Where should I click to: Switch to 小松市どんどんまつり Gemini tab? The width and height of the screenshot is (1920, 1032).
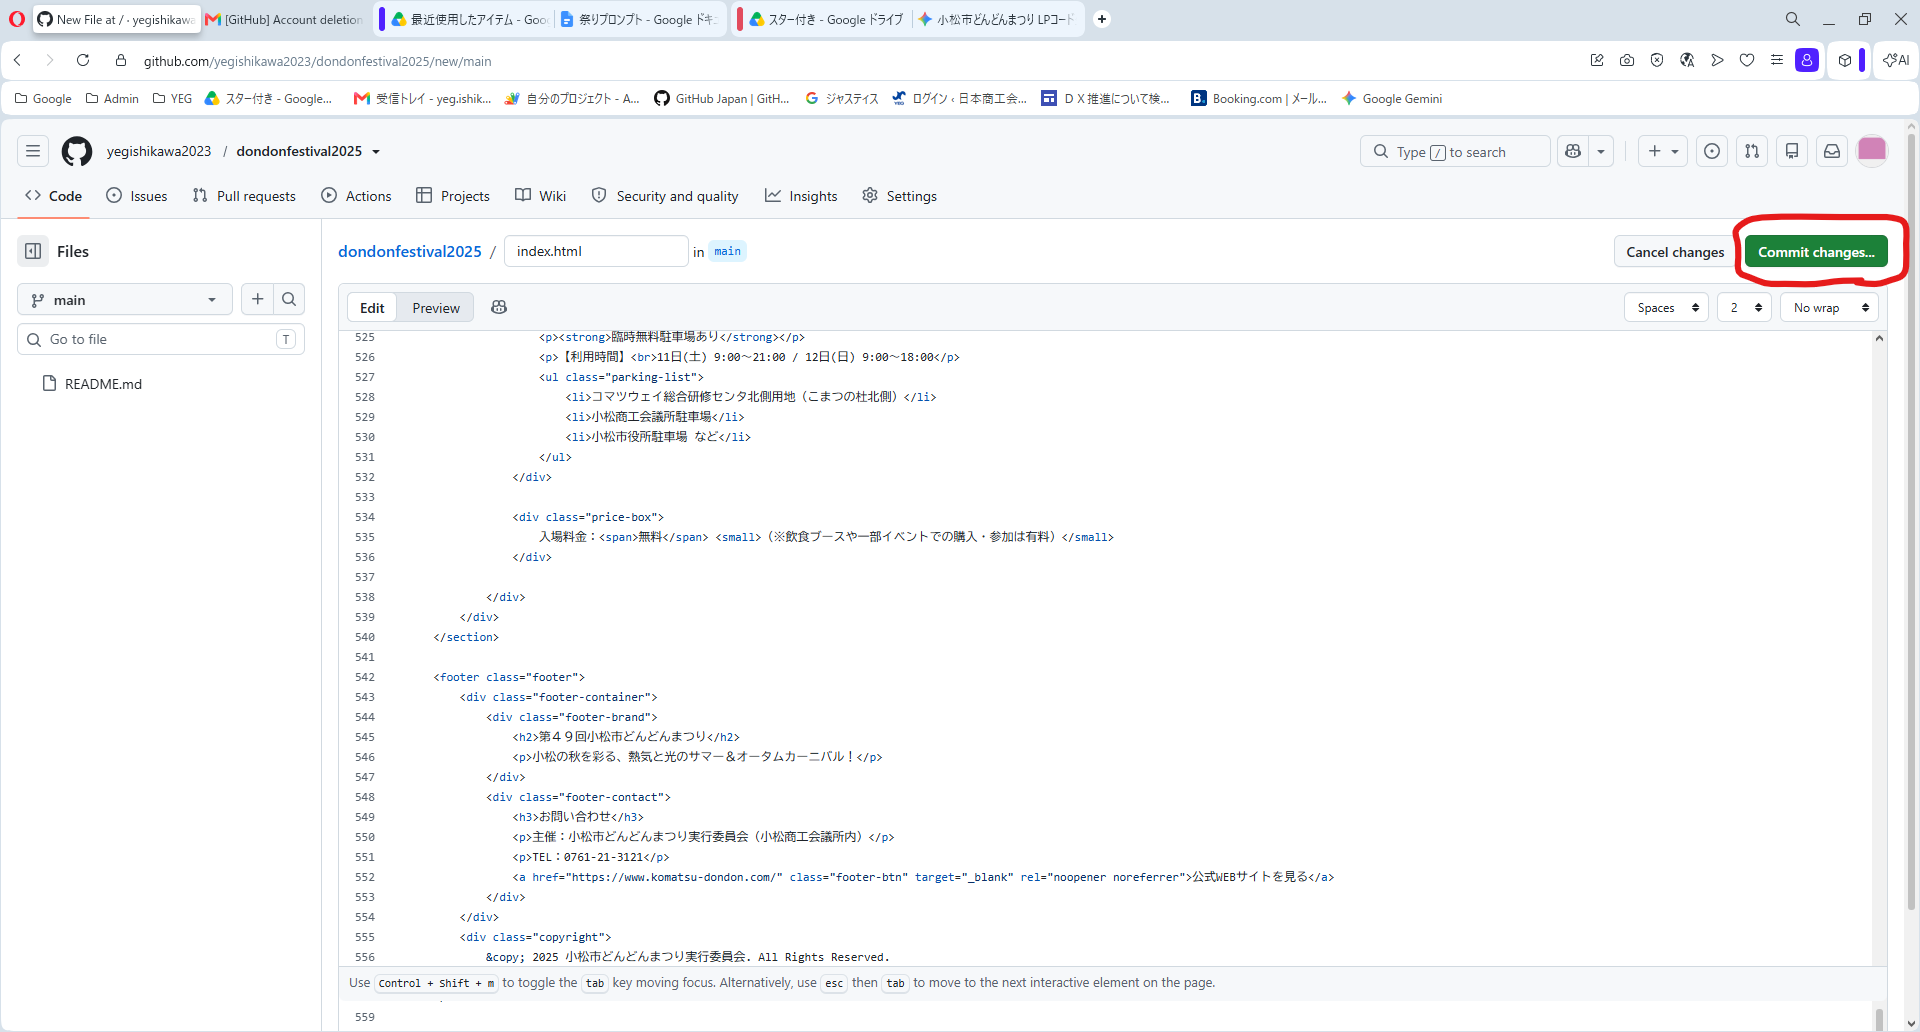pos(998,19)
